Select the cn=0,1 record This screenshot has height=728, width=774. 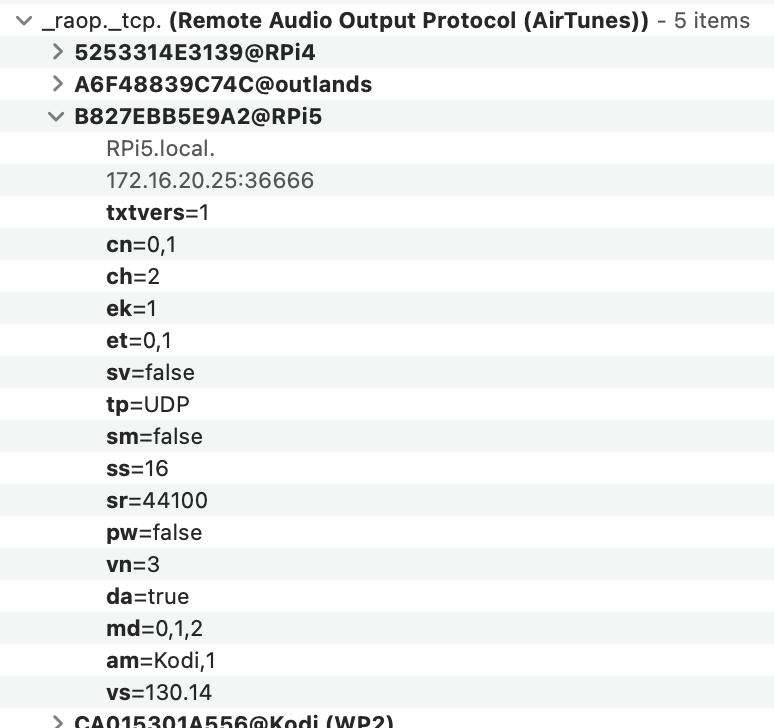(387, 244)
